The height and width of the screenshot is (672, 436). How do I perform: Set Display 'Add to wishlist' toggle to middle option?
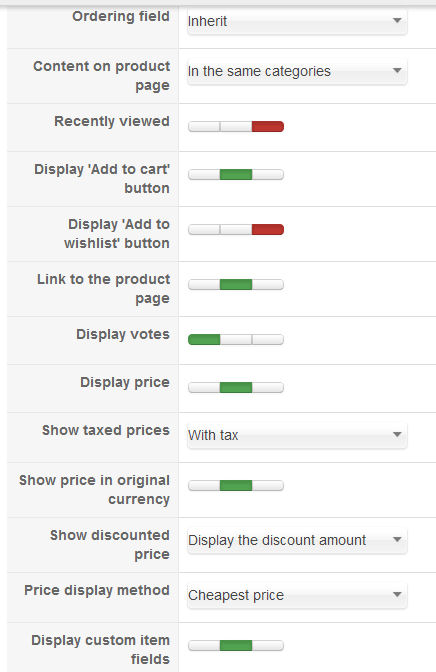[236, 229]
